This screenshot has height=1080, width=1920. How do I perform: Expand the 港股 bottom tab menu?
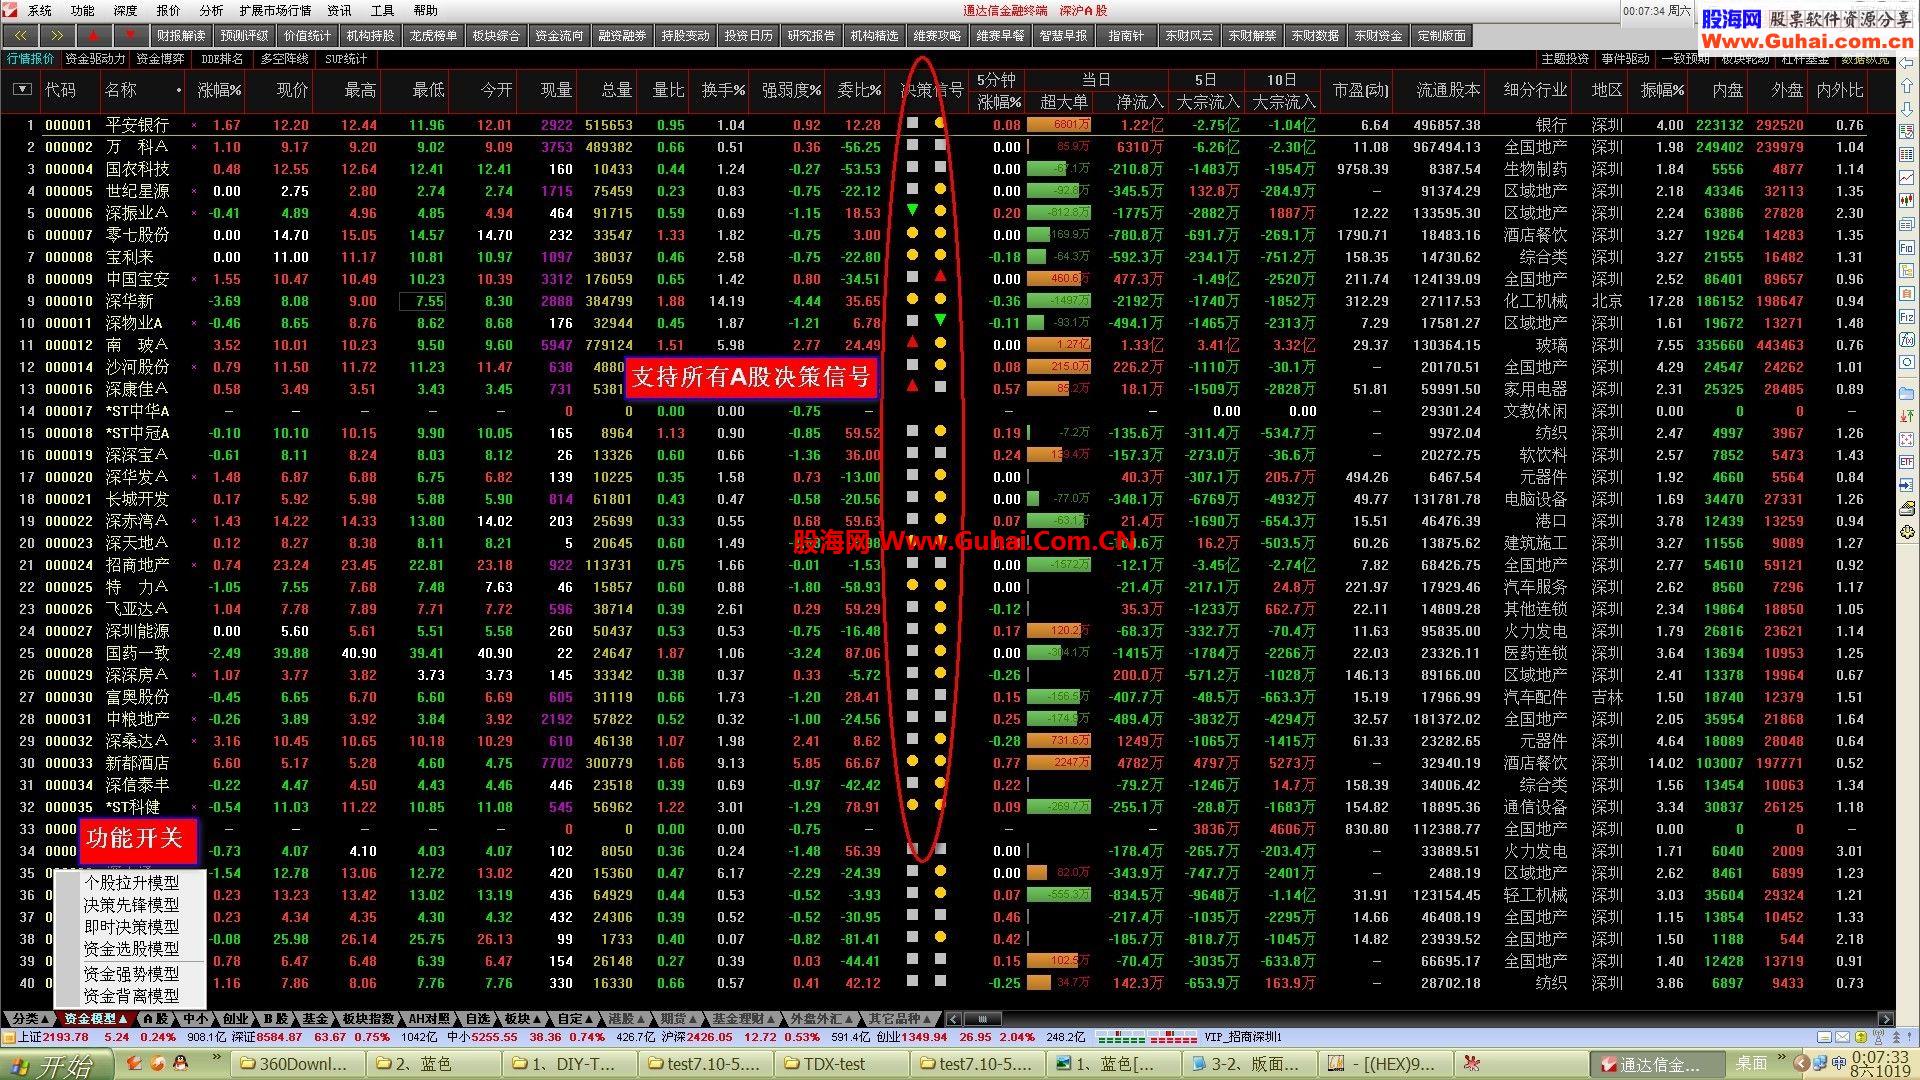pos(628,1019)
